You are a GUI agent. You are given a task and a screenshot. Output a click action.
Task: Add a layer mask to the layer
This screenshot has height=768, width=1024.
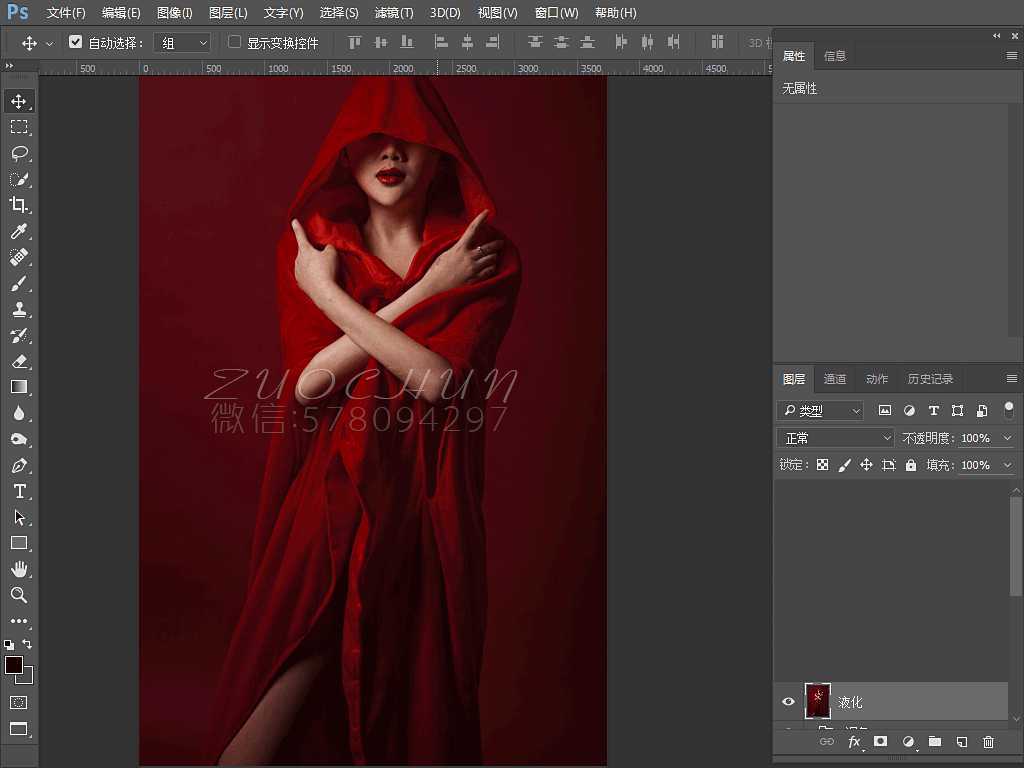881,742
